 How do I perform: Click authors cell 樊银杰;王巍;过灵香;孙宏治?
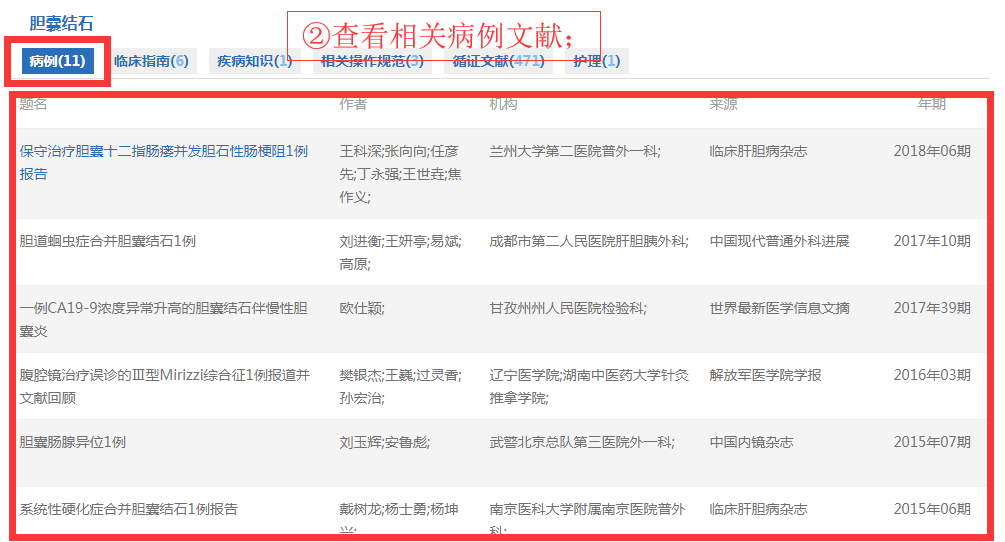click(x=401, y=386)
